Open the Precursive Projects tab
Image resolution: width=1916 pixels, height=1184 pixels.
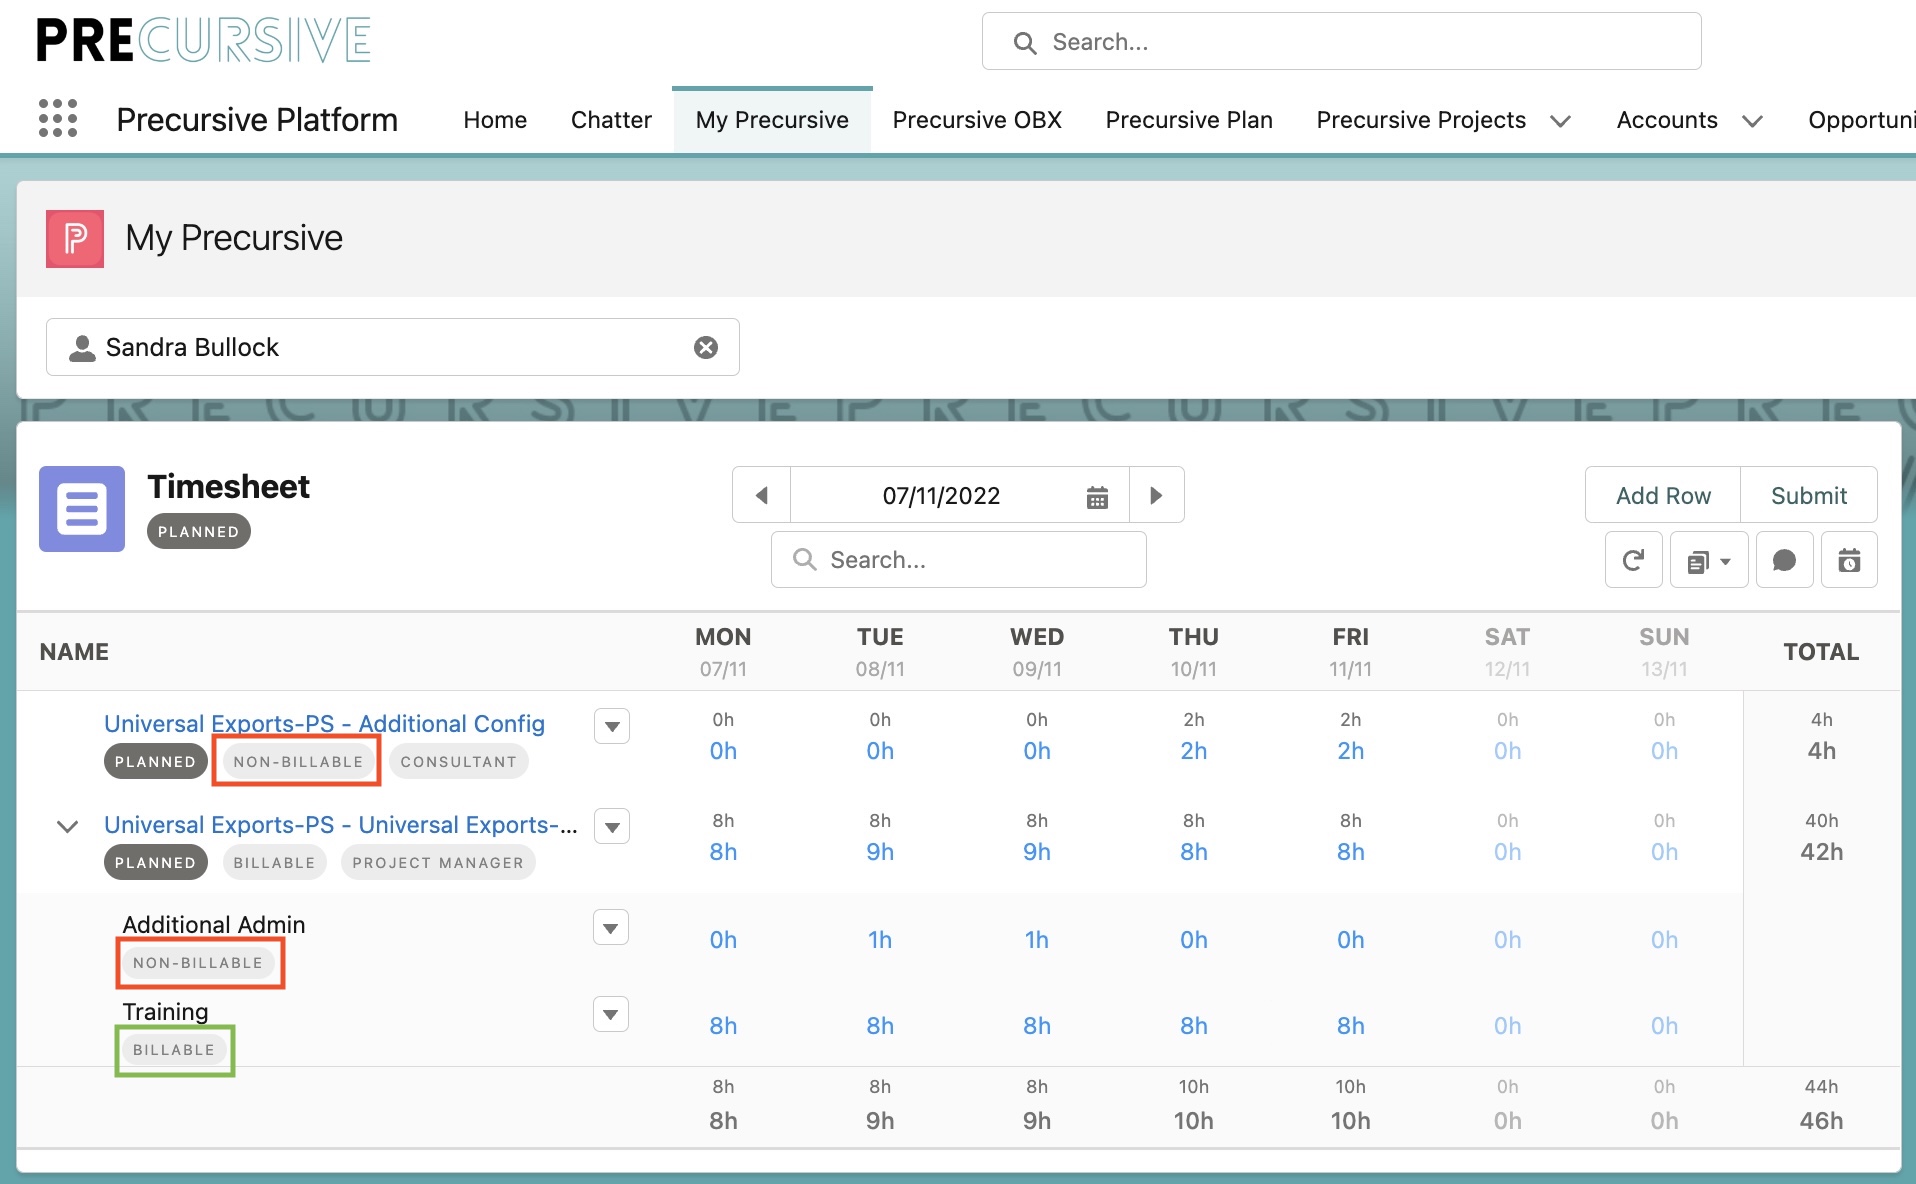coord(1421,120)
